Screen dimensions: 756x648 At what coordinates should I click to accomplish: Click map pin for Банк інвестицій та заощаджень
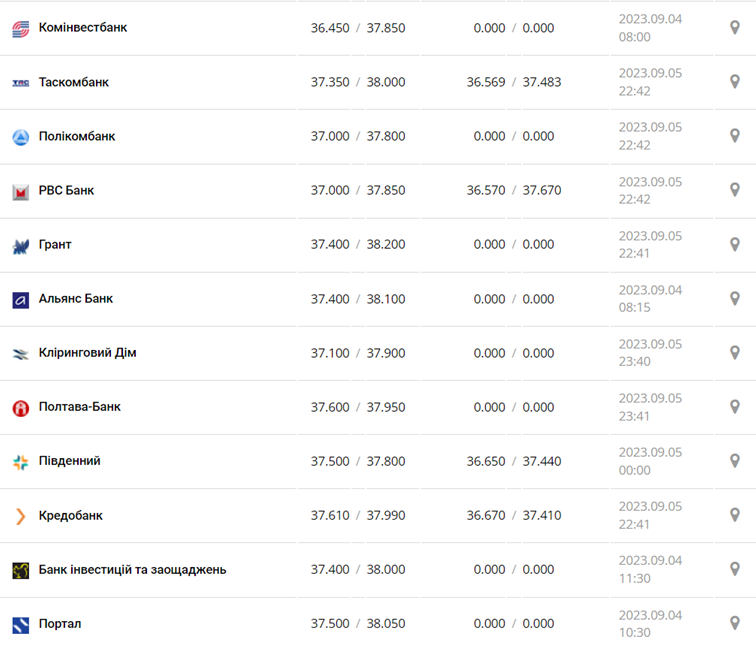[x=735, y=570]
